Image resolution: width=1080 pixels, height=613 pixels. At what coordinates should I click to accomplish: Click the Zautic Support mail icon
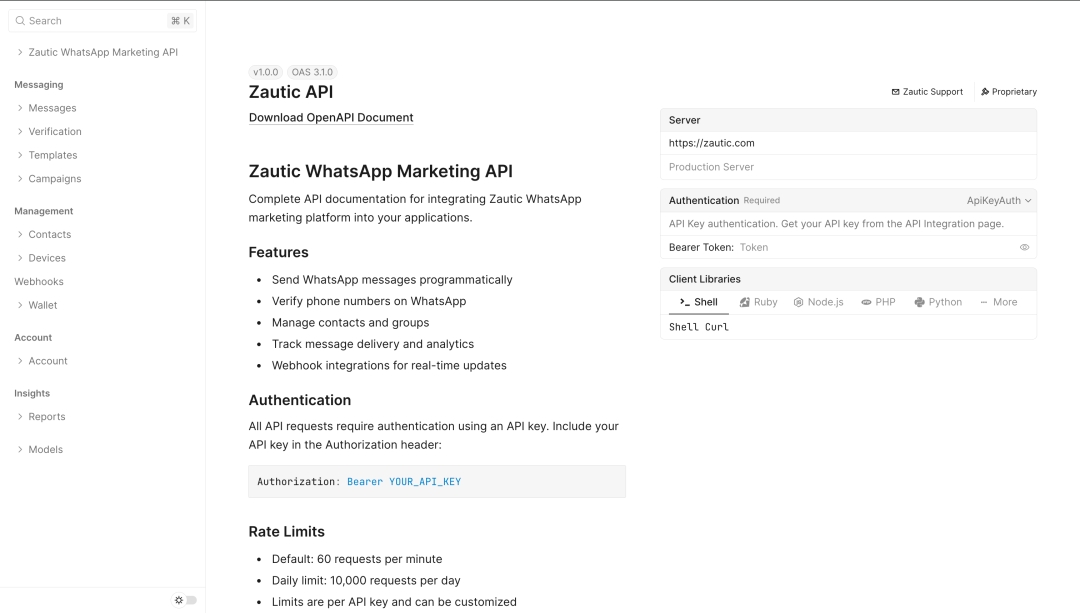(x=896, y=92)
